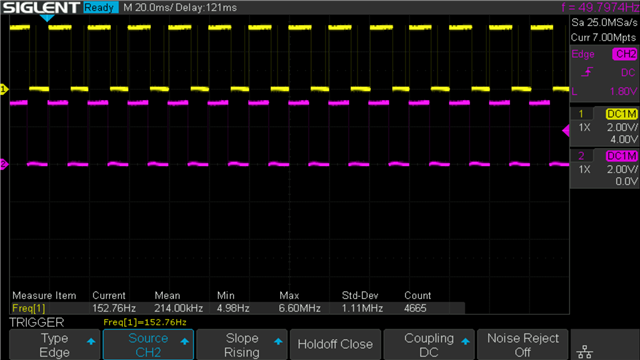Click the Max value 6.60MHz
Image resolution: width=640 pixels, height=360 pixels.
tap(299, 308)
